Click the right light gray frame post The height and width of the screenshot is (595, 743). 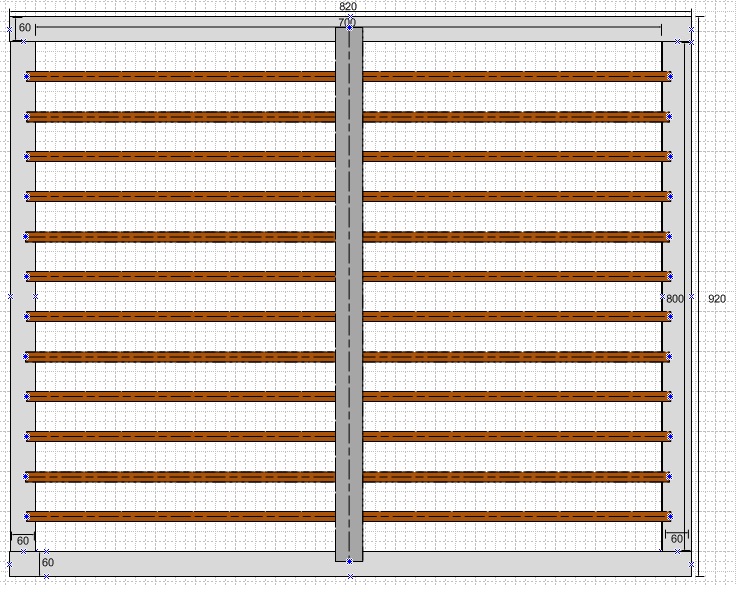tap(677, 296)
